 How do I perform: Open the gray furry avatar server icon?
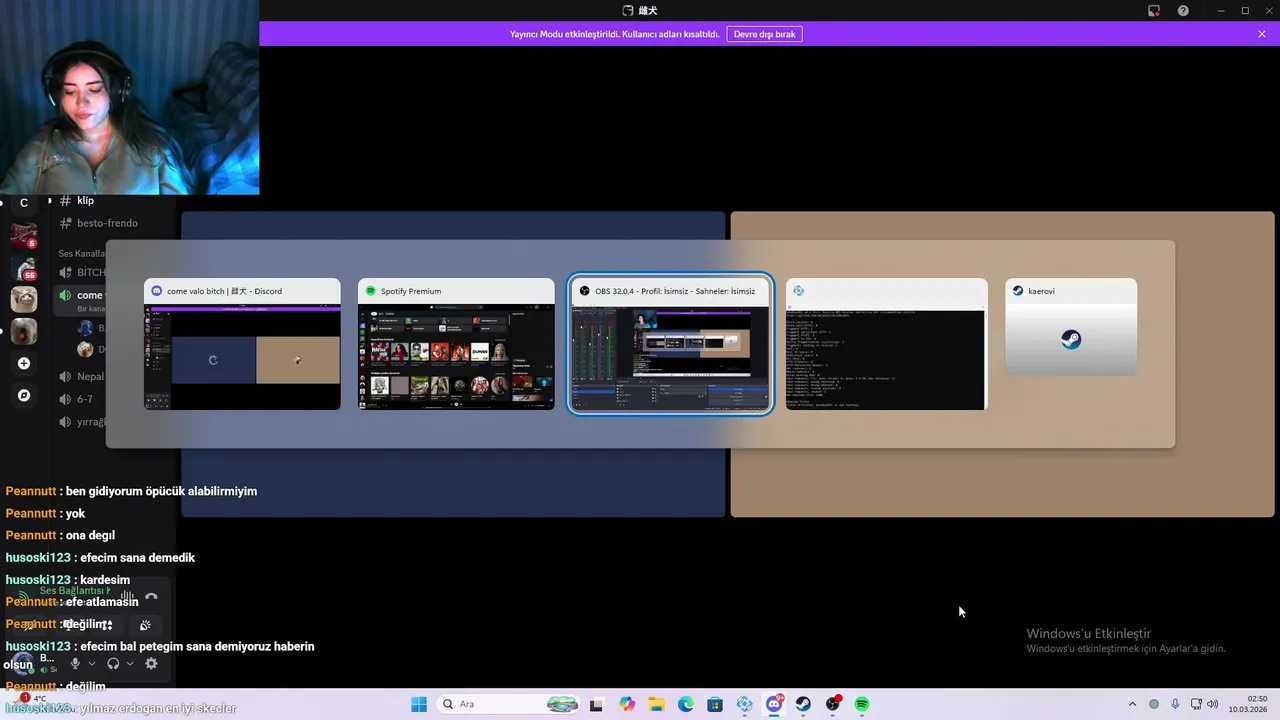click(24, 331)
